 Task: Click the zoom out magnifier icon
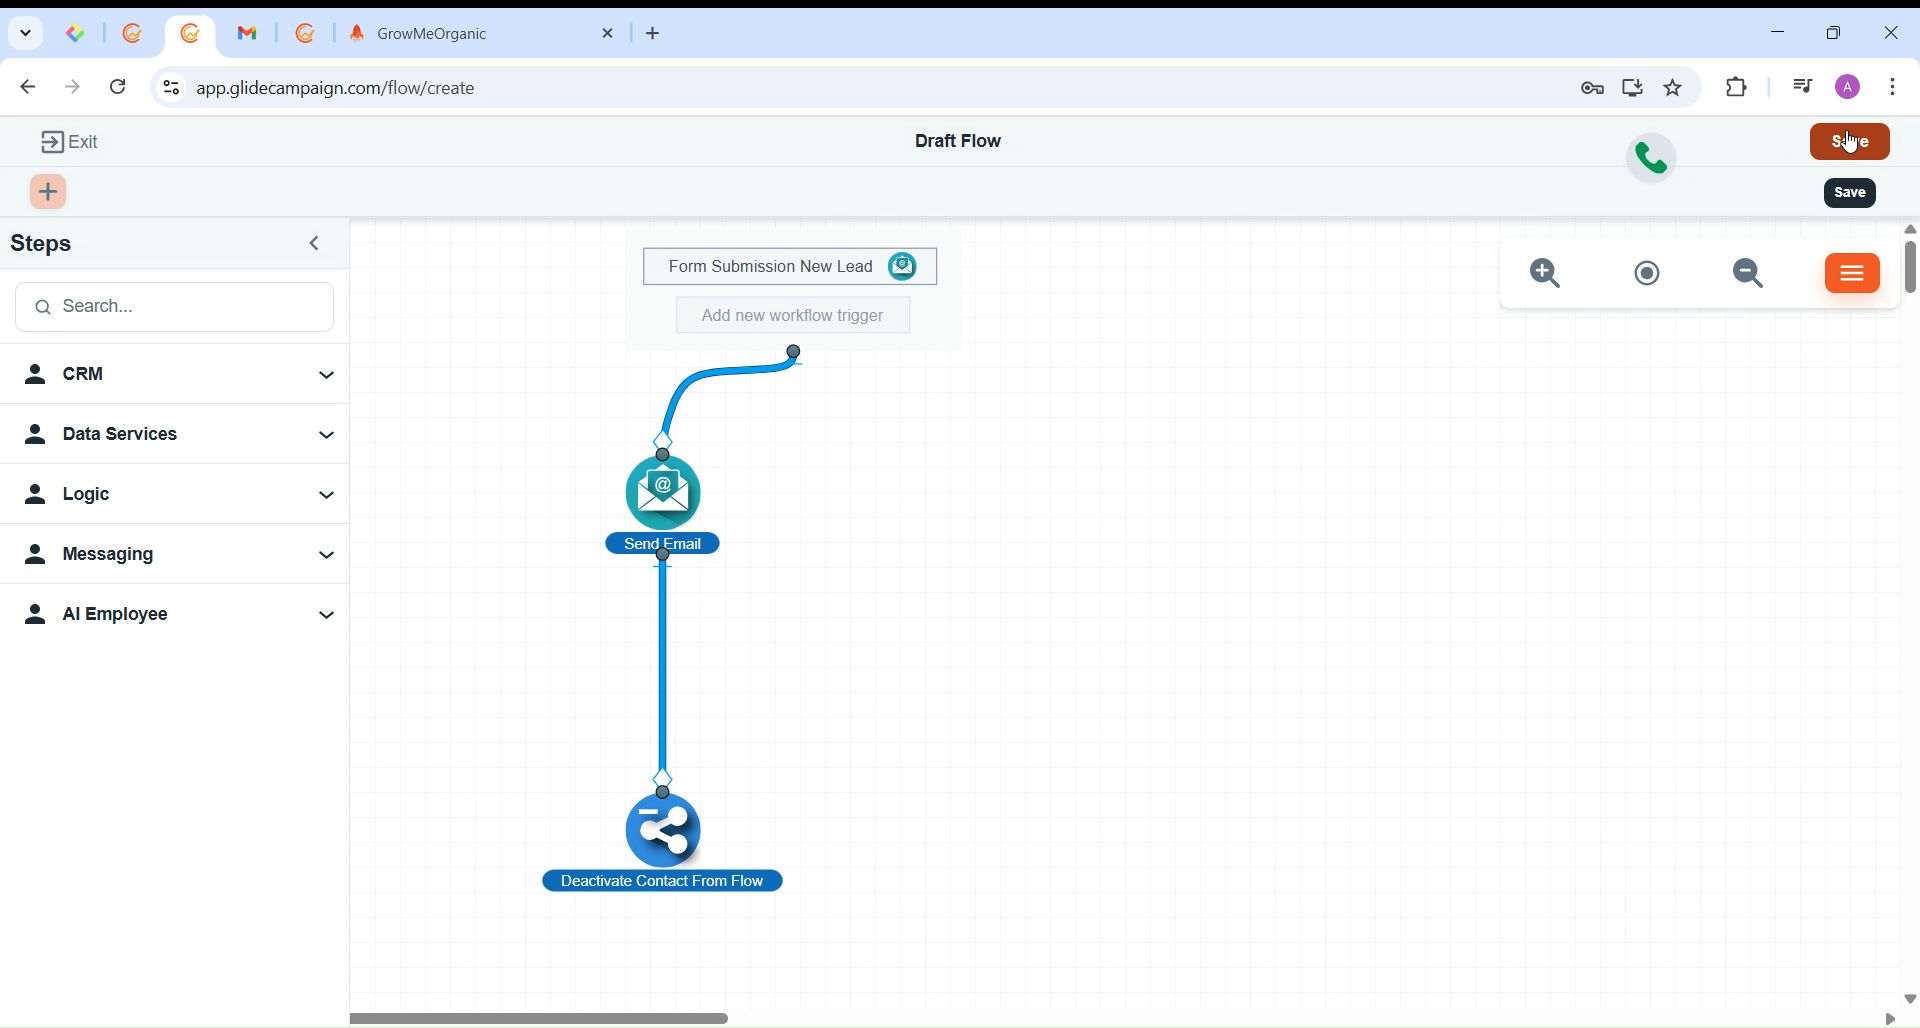point(1750,274)
